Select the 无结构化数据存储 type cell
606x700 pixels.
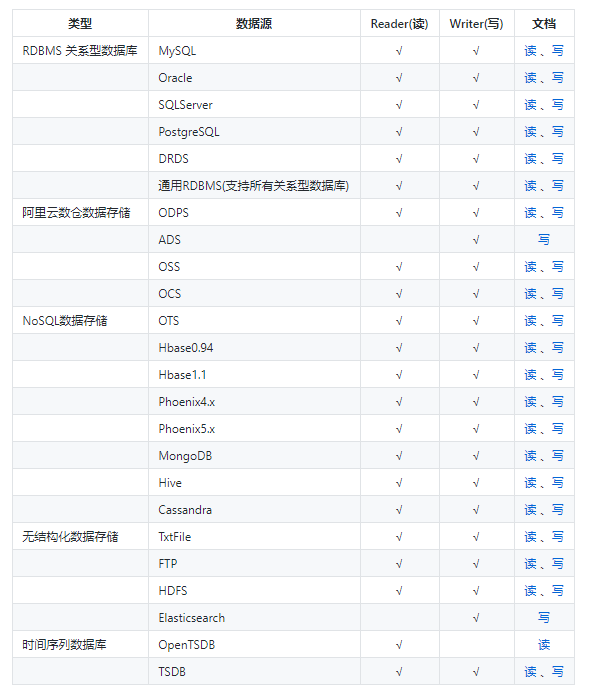pos(80,537)
